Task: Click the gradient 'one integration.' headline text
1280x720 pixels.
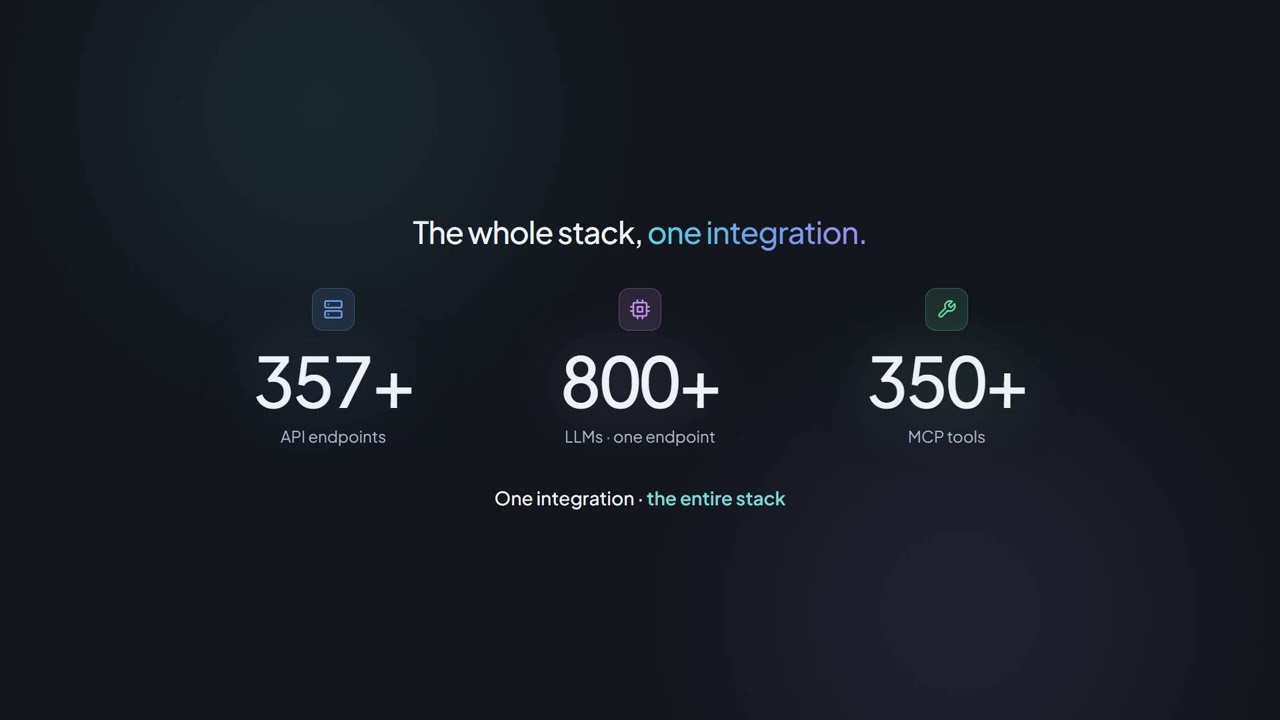Action: coord(757,233)
